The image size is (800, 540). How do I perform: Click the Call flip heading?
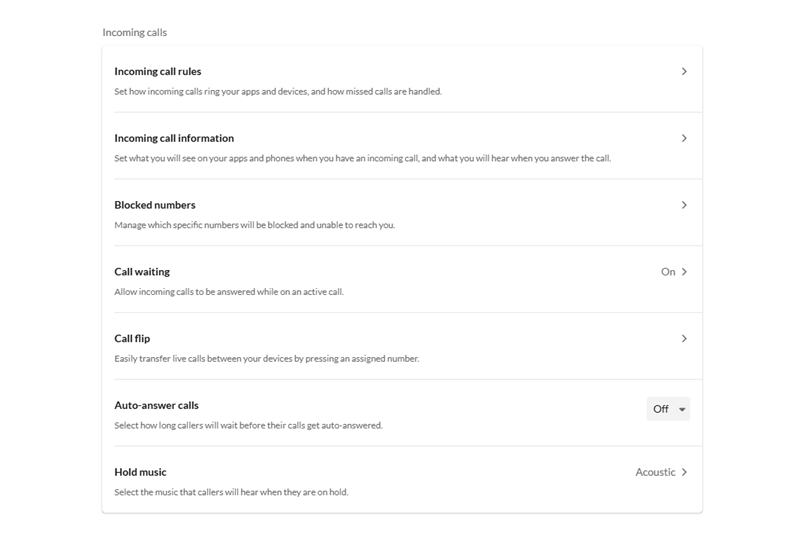(132, 339)
